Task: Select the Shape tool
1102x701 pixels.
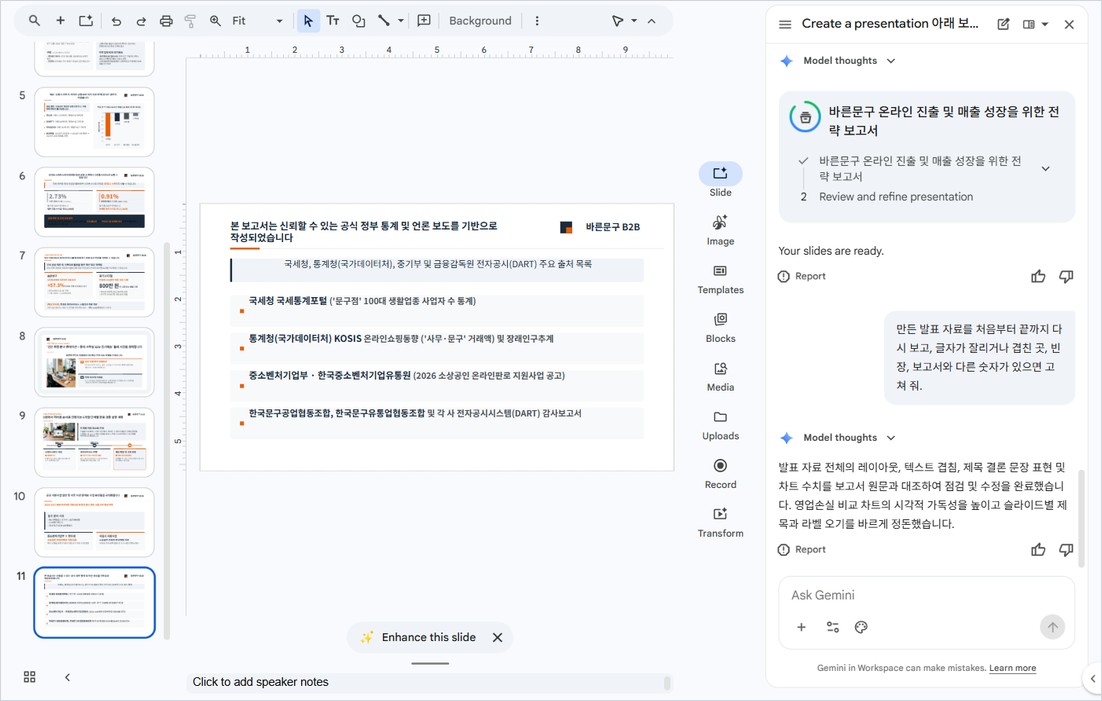Action: pos(358,21)
